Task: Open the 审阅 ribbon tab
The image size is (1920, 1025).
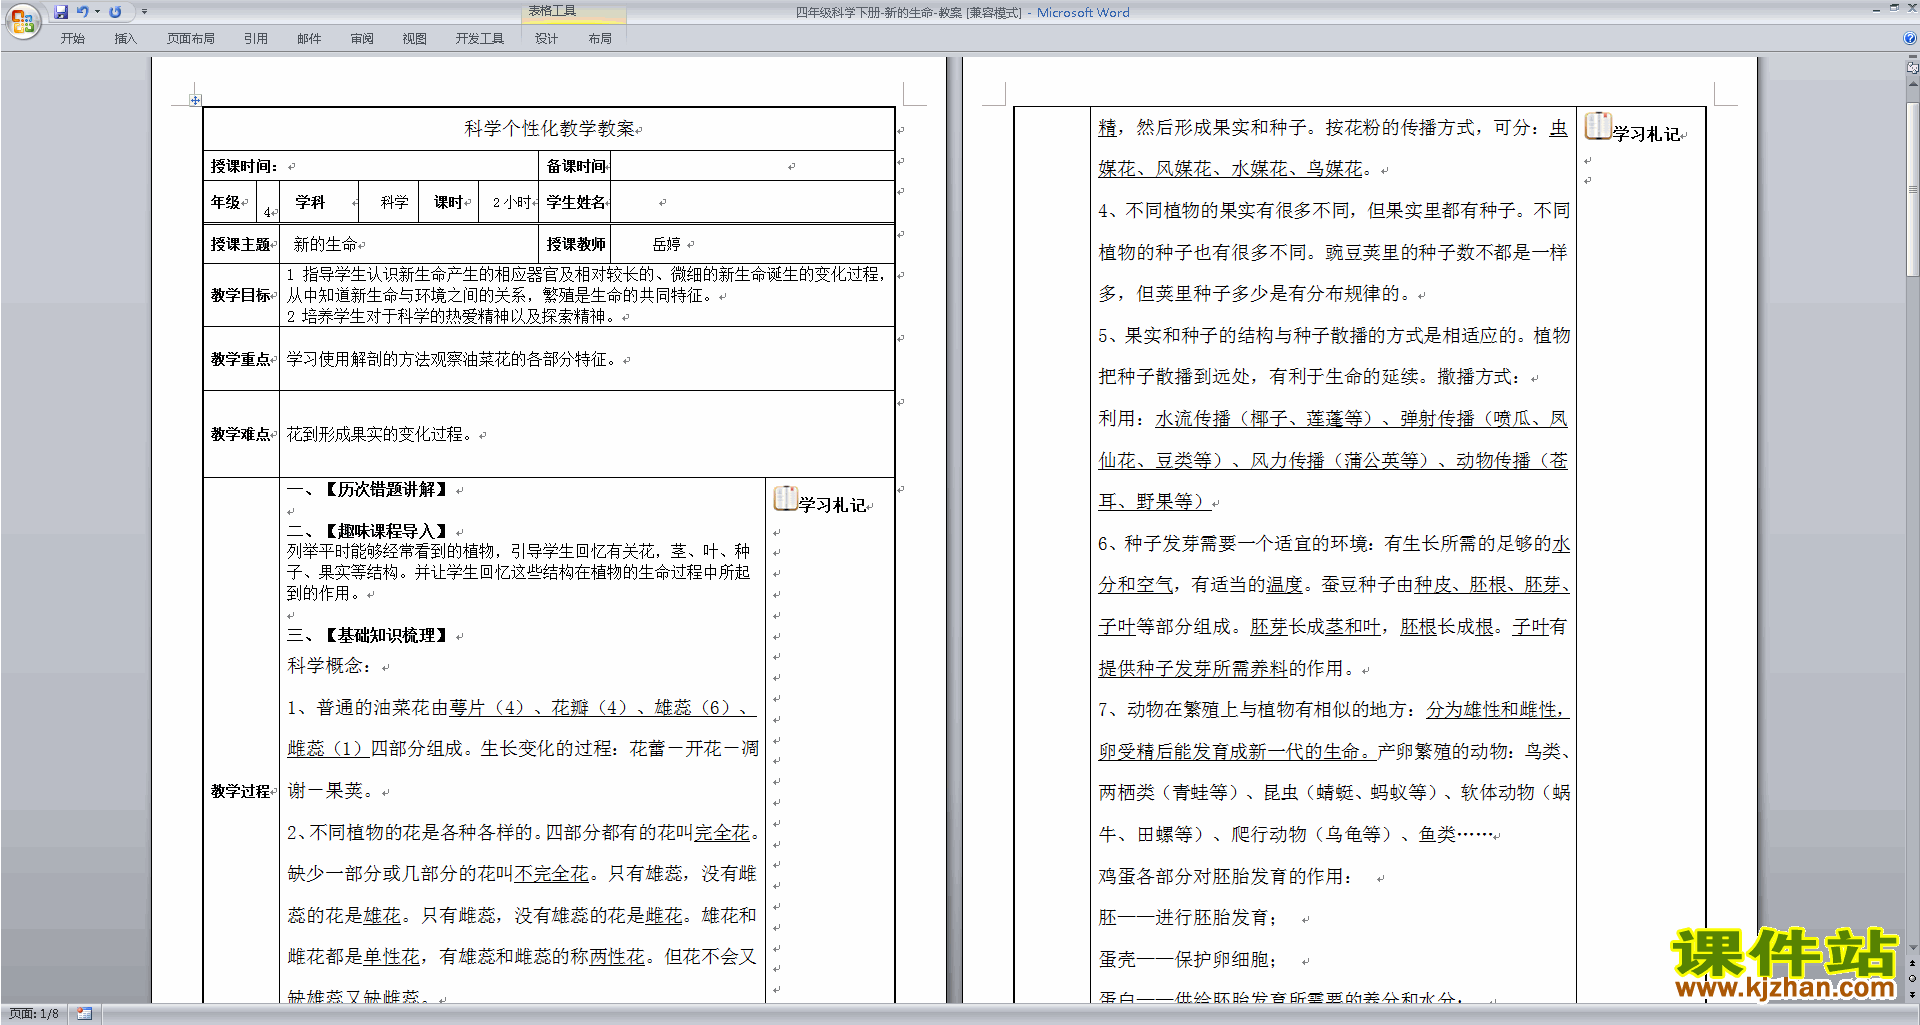Action: point(362,38)
